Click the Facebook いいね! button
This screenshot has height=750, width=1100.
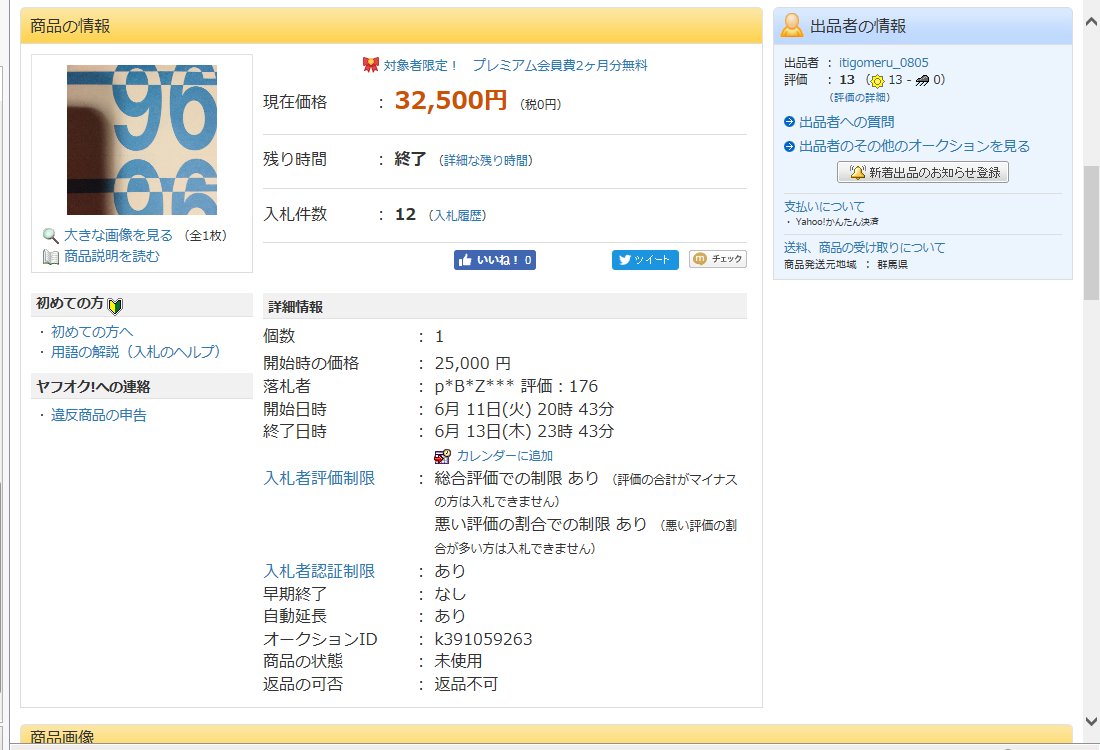[495, 260]
